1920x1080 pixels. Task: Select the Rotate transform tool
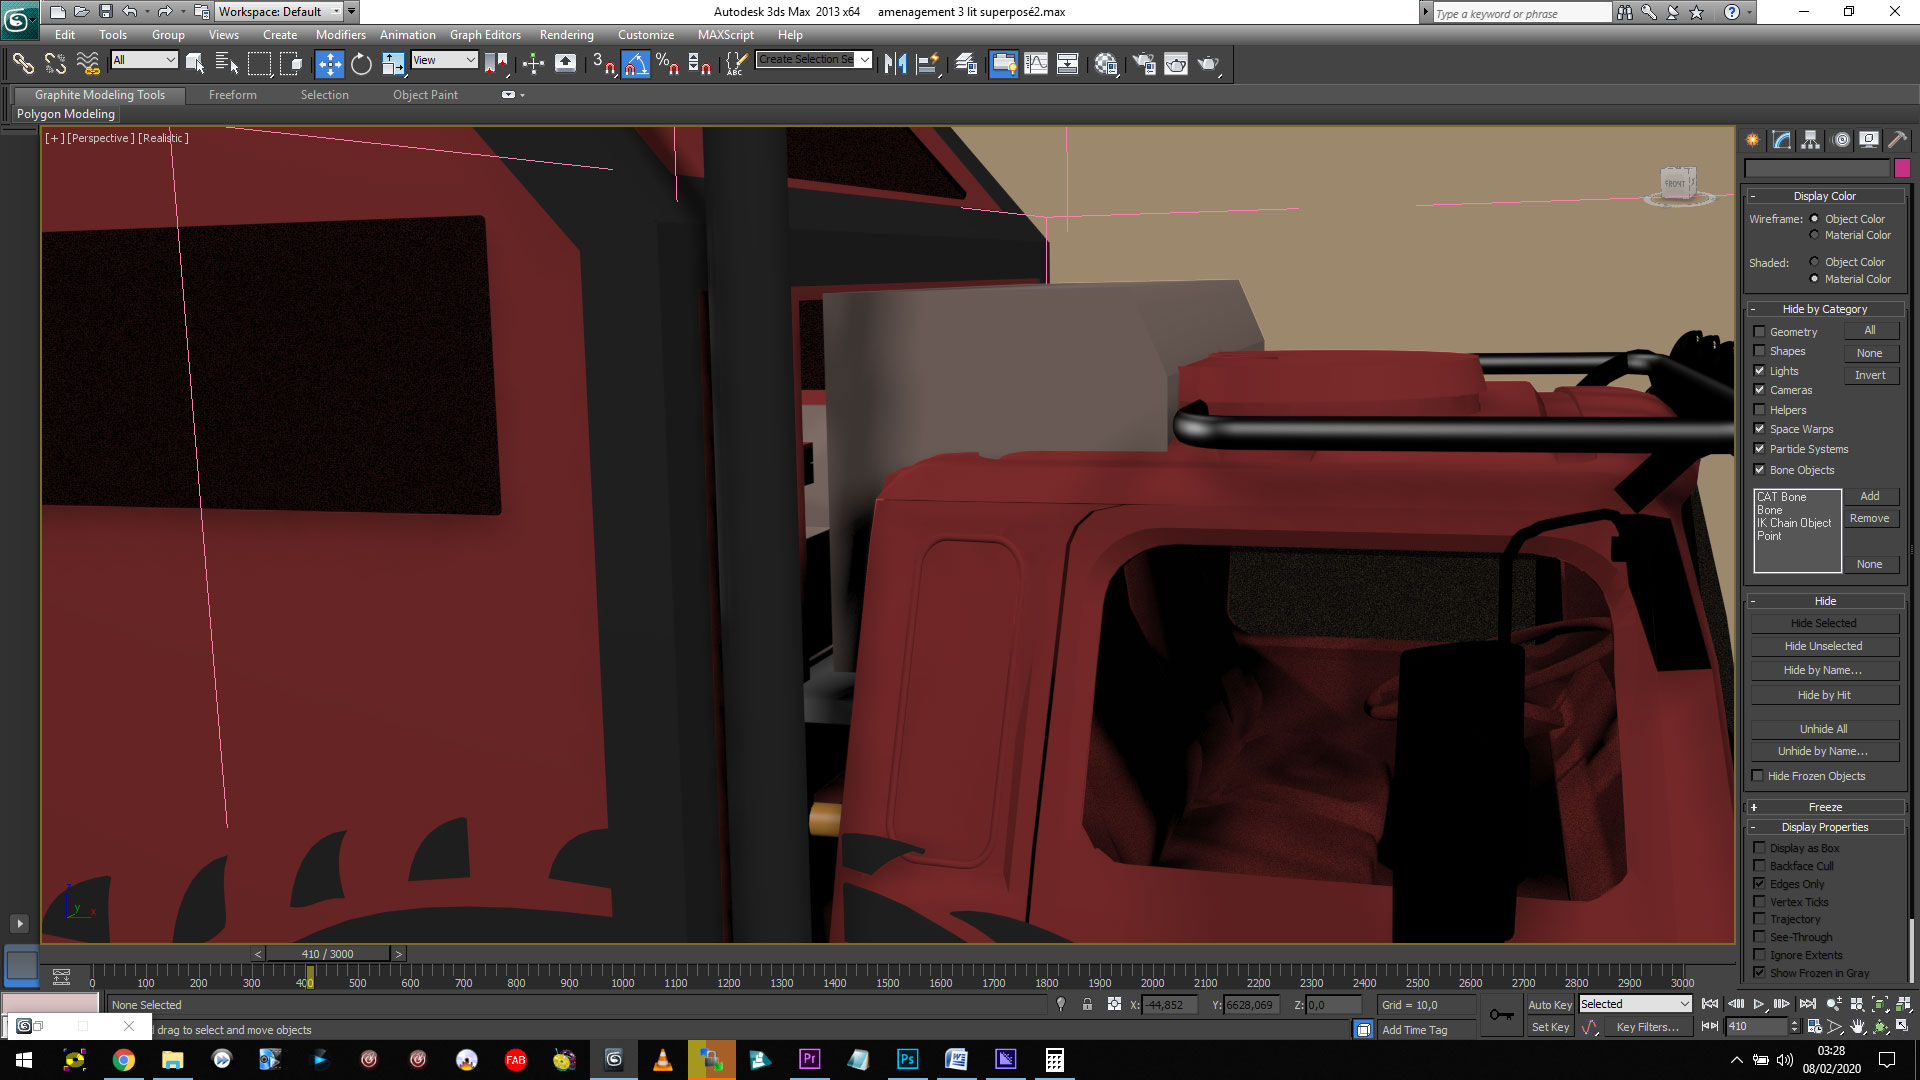361,64
